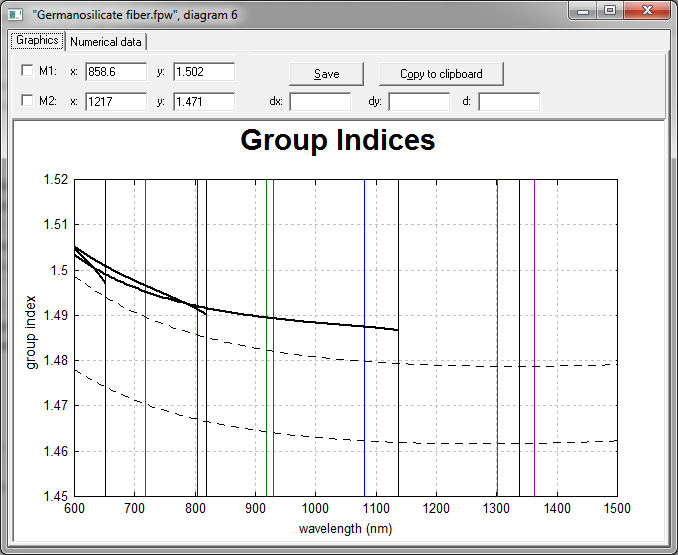678x555 pixels.
Task: Click the 900 x-axis tick label
Action: [x=256, y=508]
